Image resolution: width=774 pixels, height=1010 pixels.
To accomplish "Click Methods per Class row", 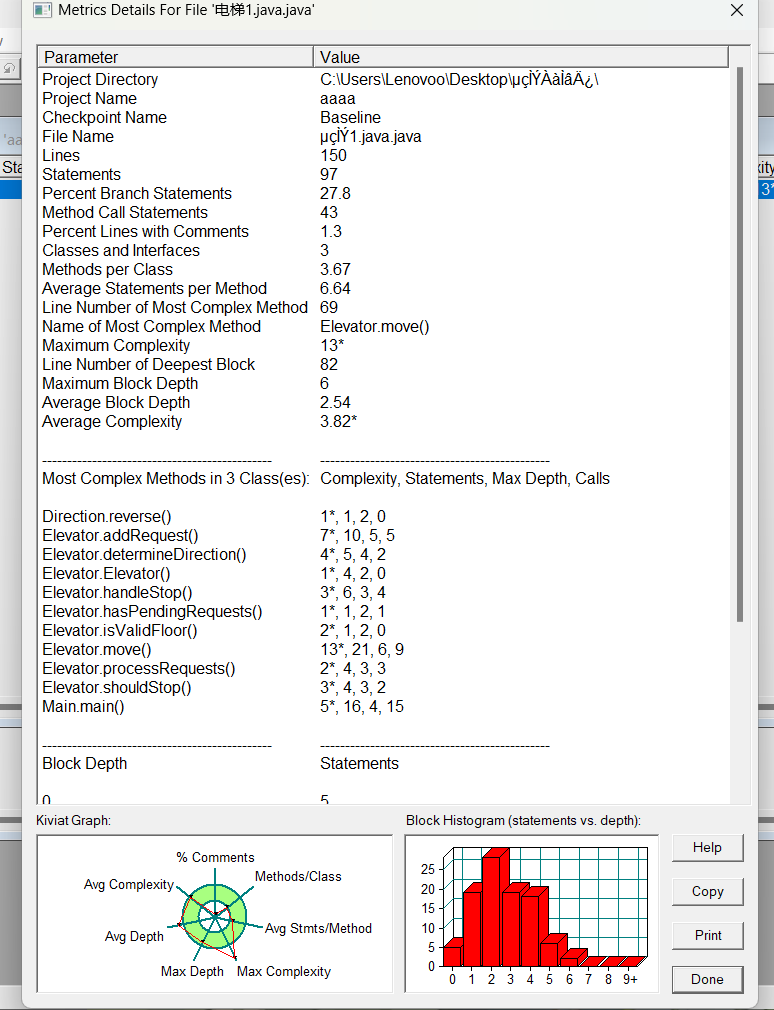I will point(383,269).
